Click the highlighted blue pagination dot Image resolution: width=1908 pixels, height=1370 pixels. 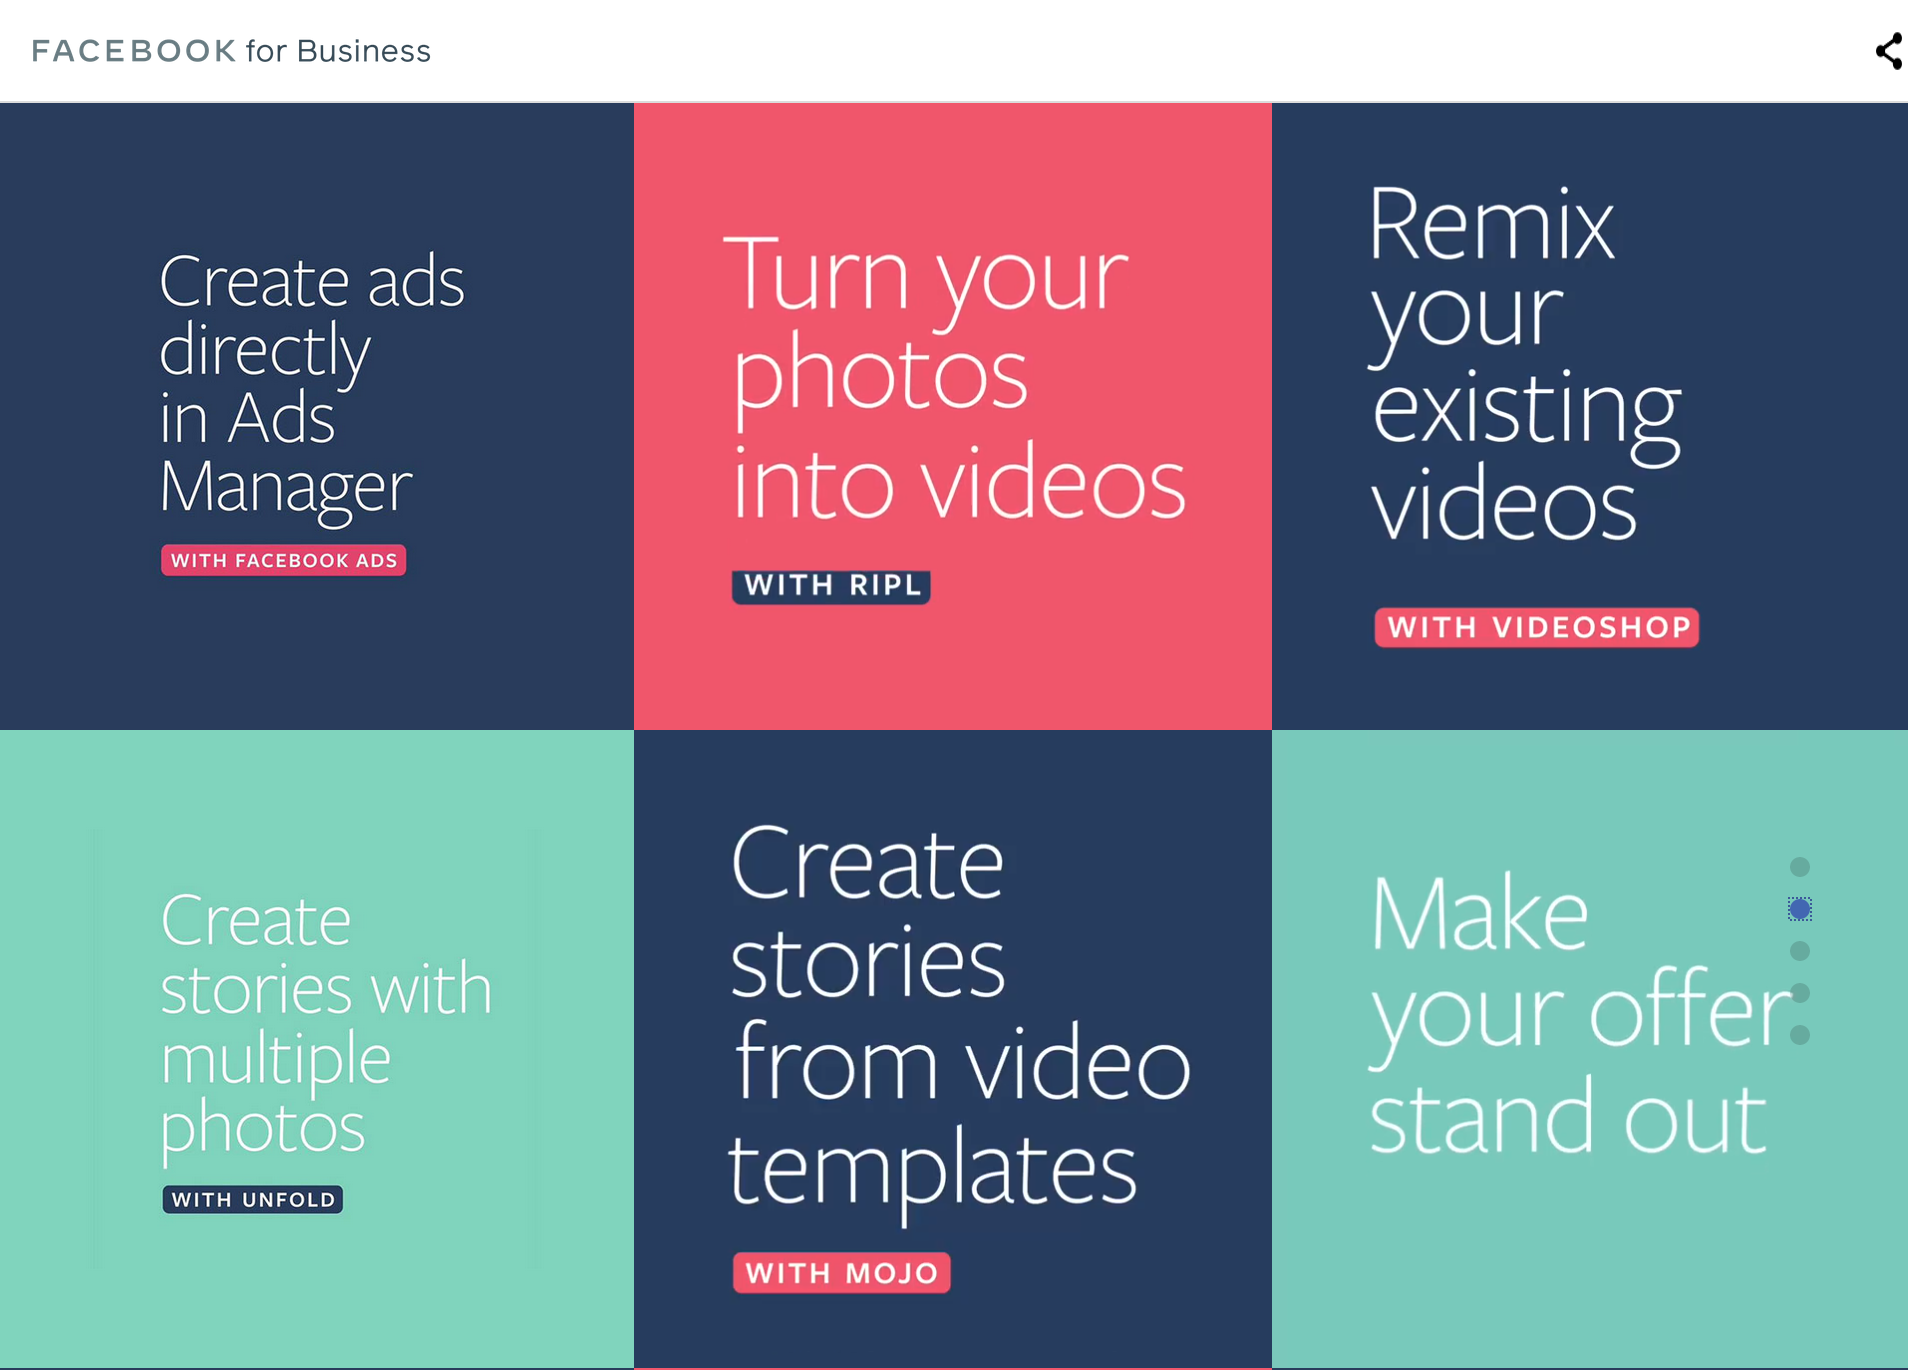pos(1799,909)
